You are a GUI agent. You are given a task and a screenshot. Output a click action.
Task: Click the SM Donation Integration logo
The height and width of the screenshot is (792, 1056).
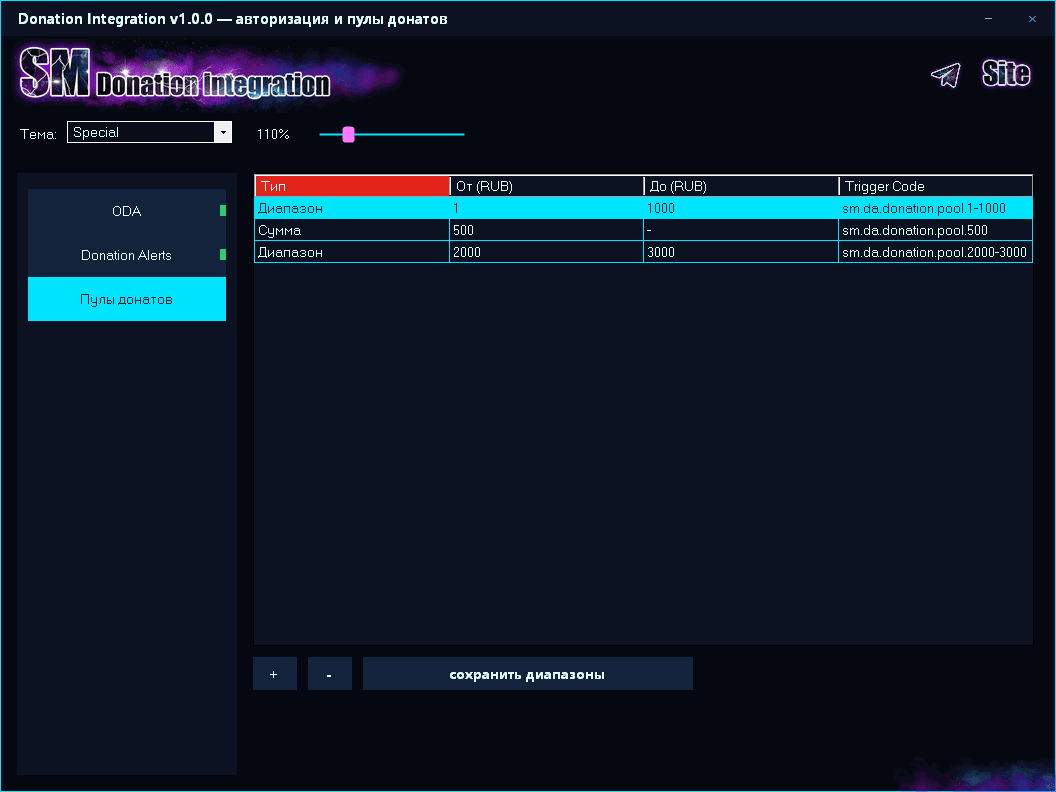coord(175,74)
